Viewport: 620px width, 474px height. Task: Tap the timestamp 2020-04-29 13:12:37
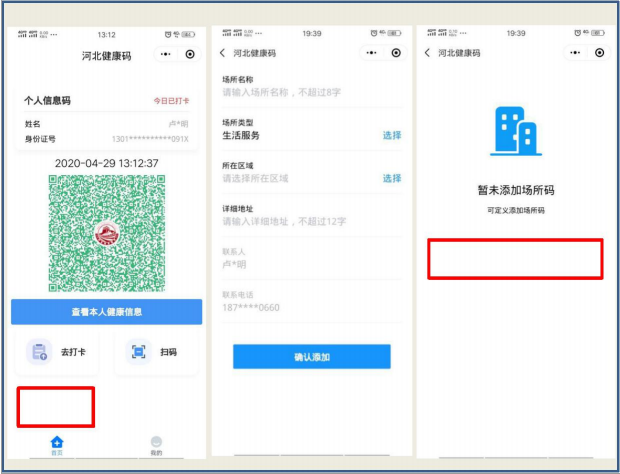pos(106,163)
